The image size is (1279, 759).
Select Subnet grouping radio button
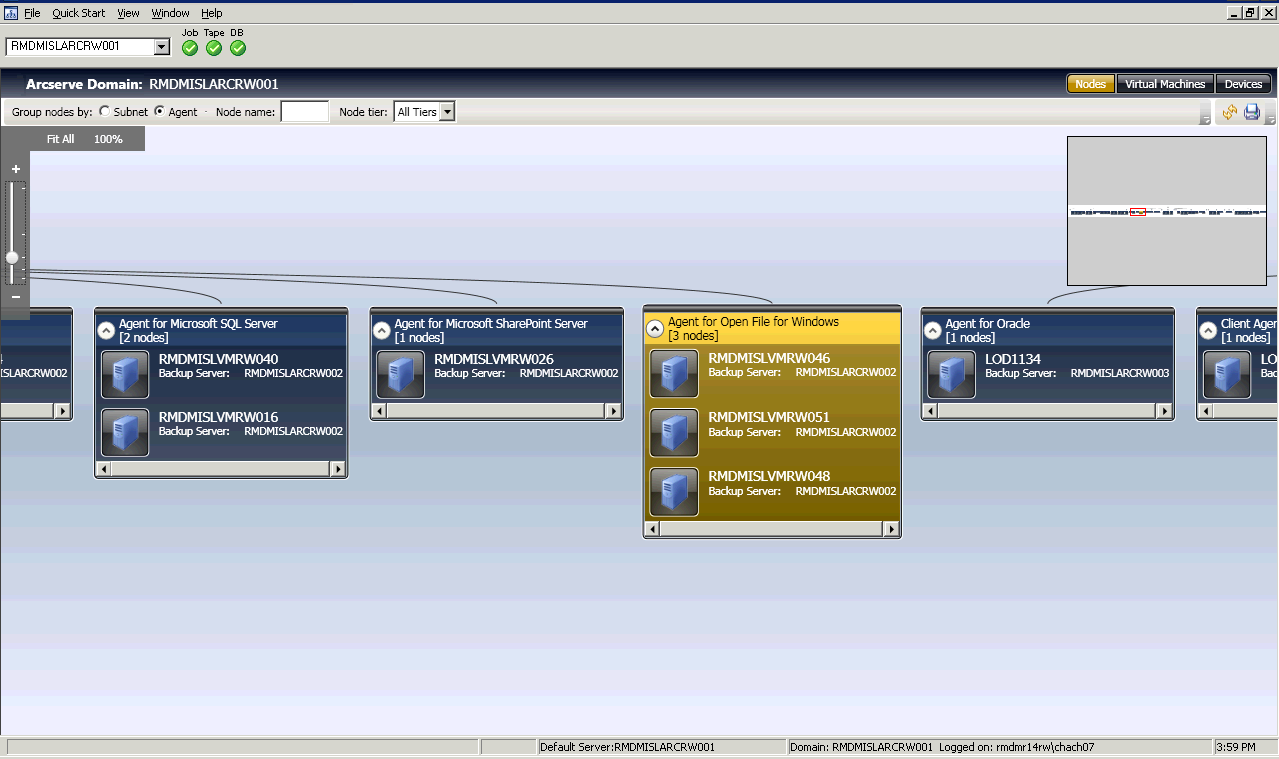[105, 111]
